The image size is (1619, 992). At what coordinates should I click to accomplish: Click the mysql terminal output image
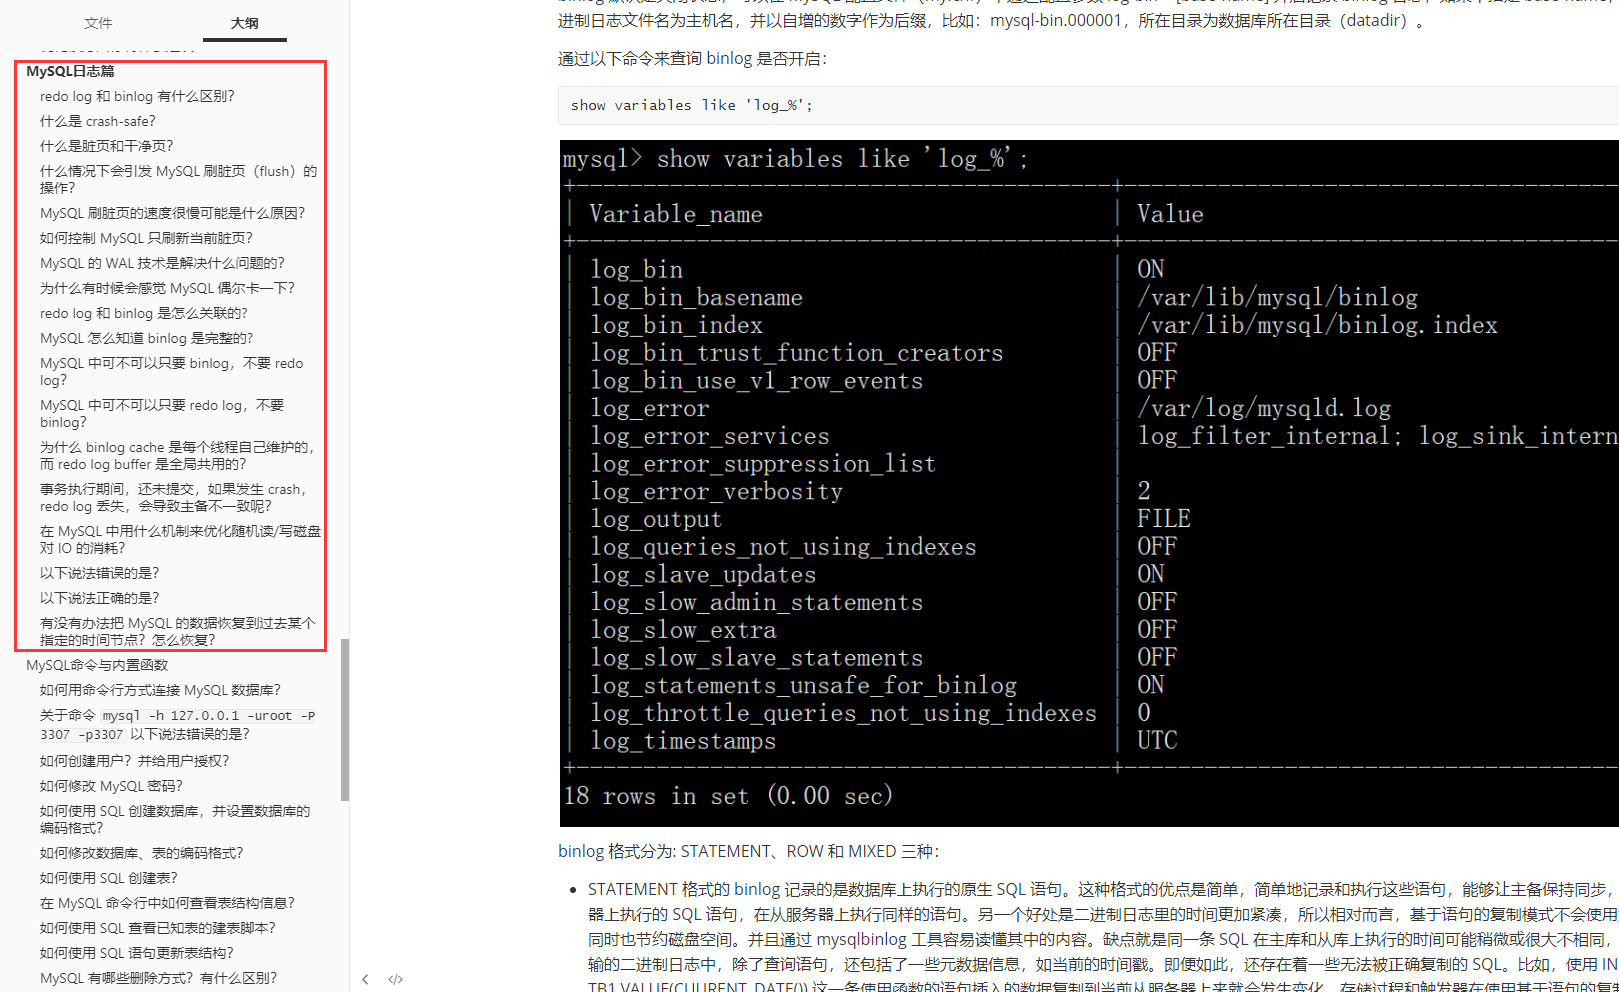coord(1089,483)
